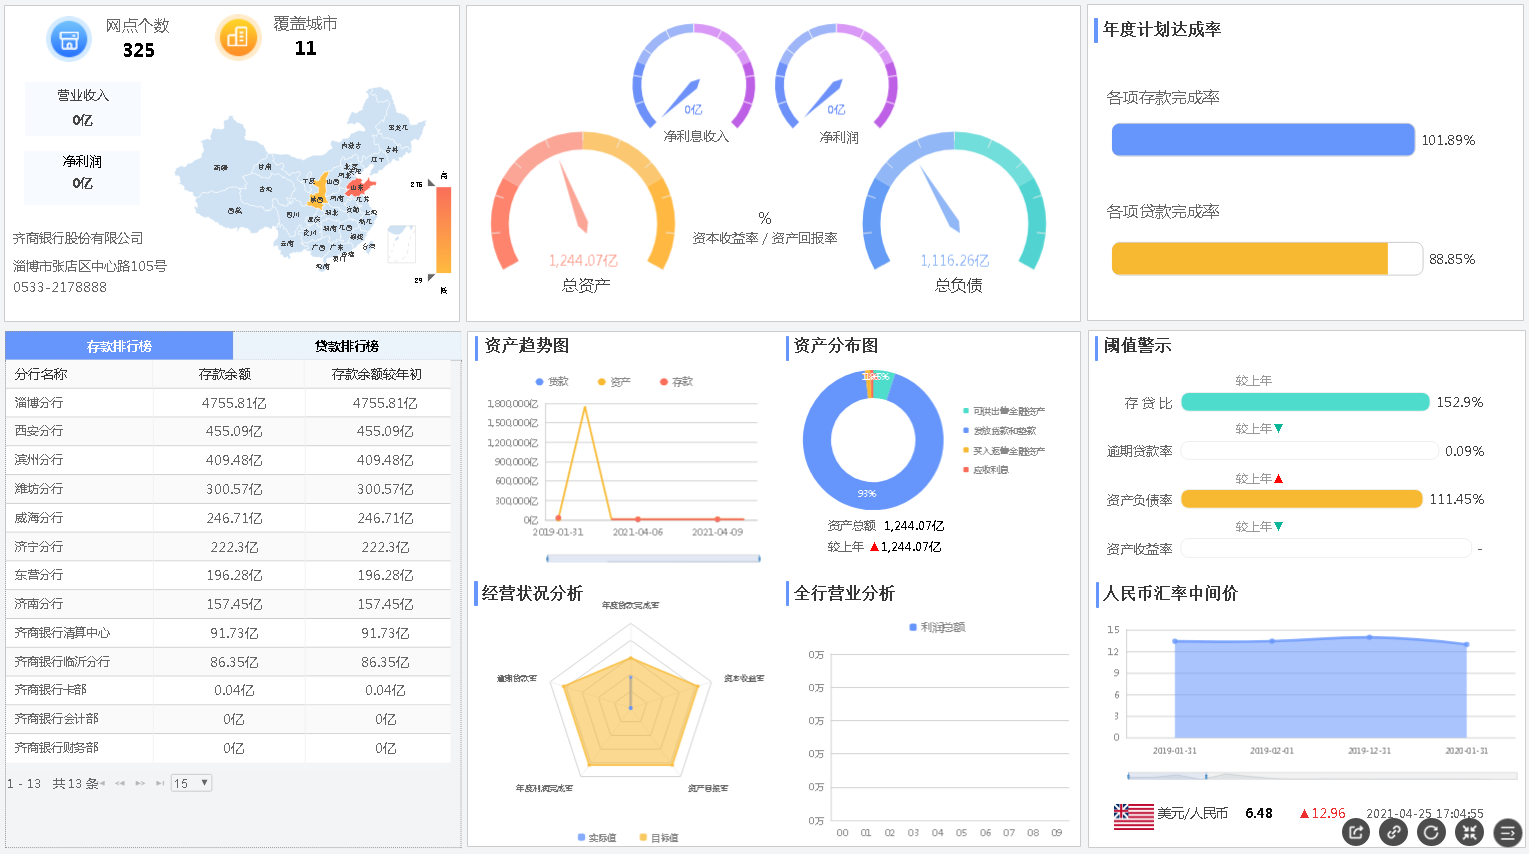Toggle the 贷款 legend in 资产趋势图
The height and width of the screenshot is (854, 1529).
552,382
